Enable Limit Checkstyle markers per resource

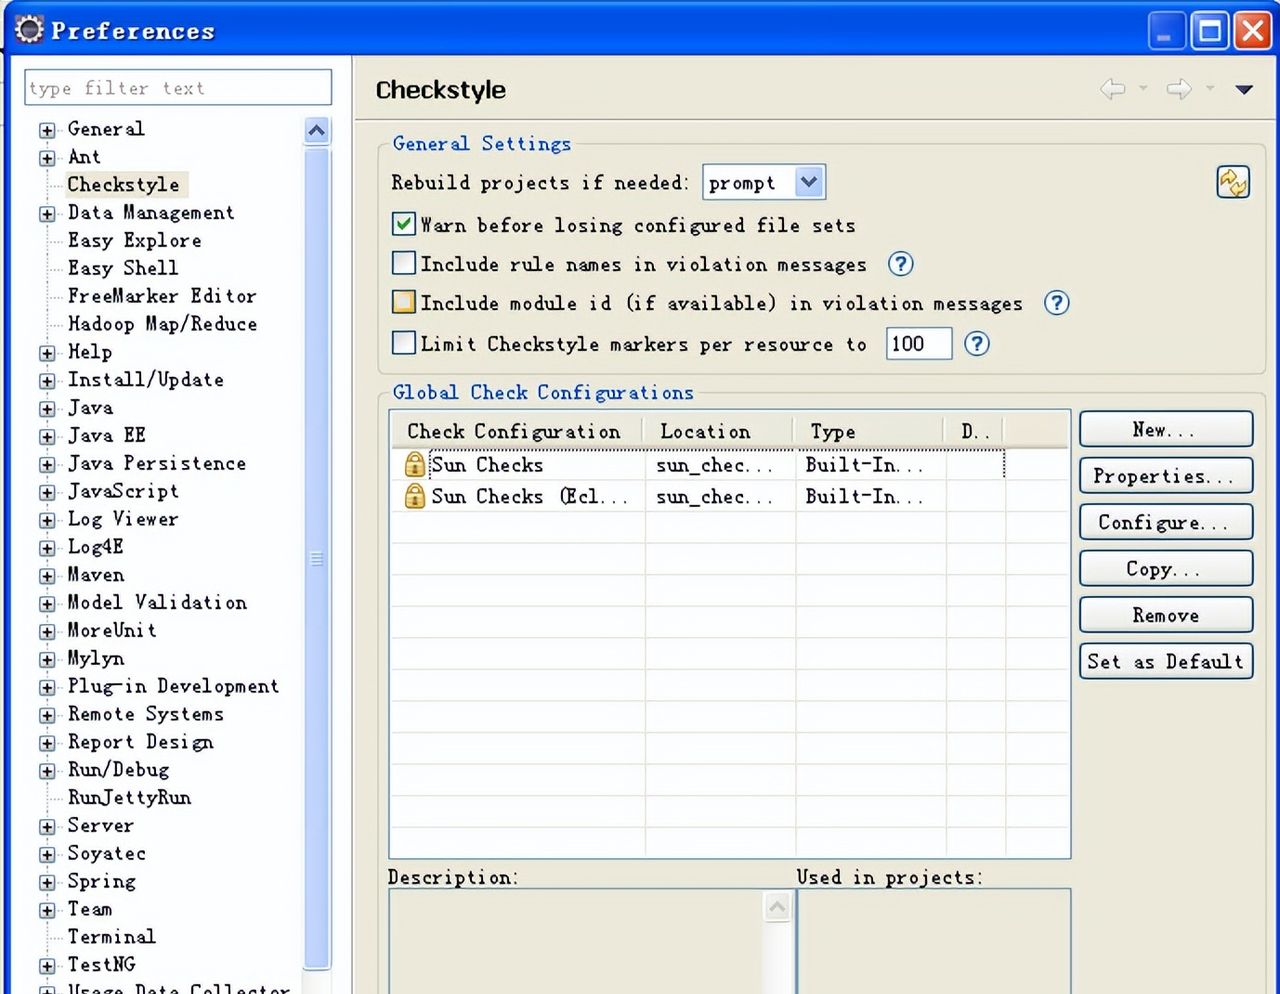(x=404, y=343)
